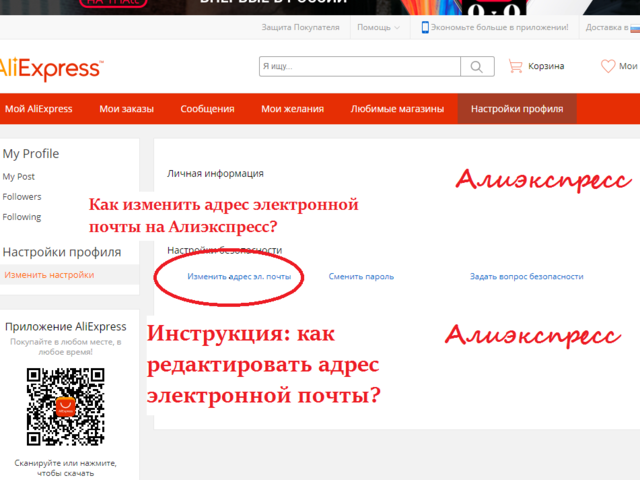Select Изменить настройки sidebar item
This screenshot has height=480, width=640.
pyautogui.click(x=49, y=275)
